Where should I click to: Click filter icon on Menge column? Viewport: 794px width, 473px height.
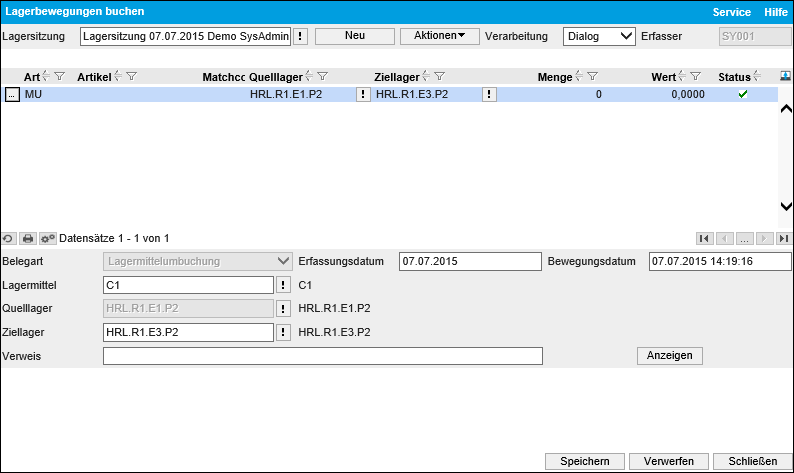click(x=592, y=77)
